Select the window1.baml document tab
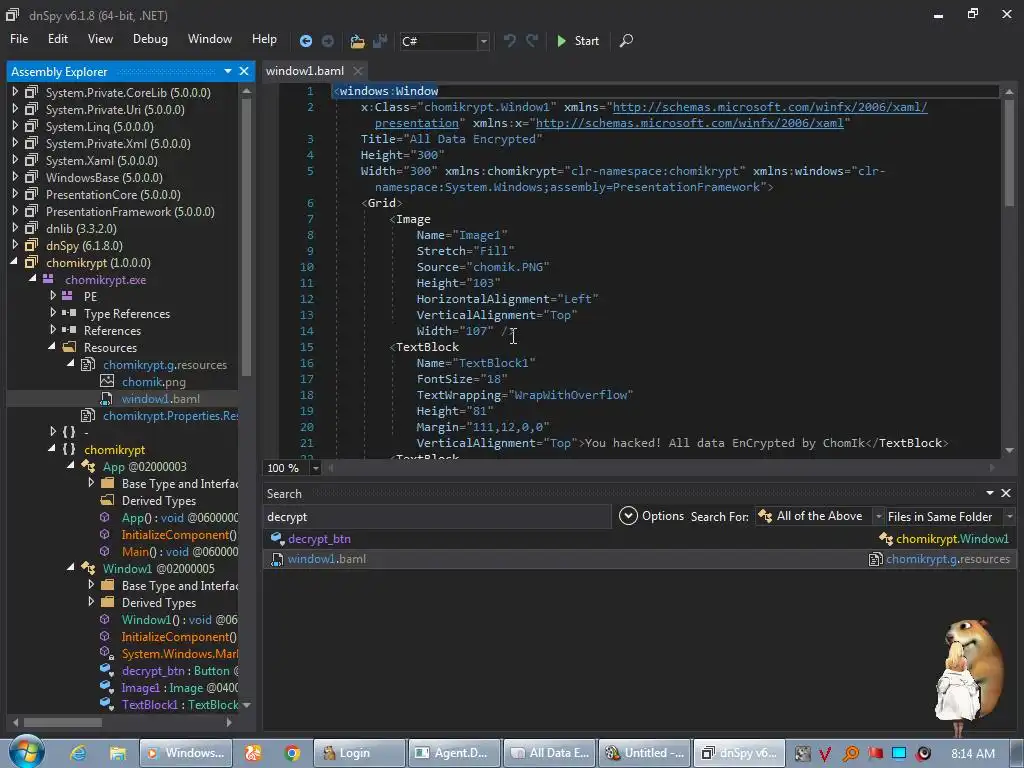The height and width of the screenshot is (768, 1024). pyautogui.click(x=304, y=71)
